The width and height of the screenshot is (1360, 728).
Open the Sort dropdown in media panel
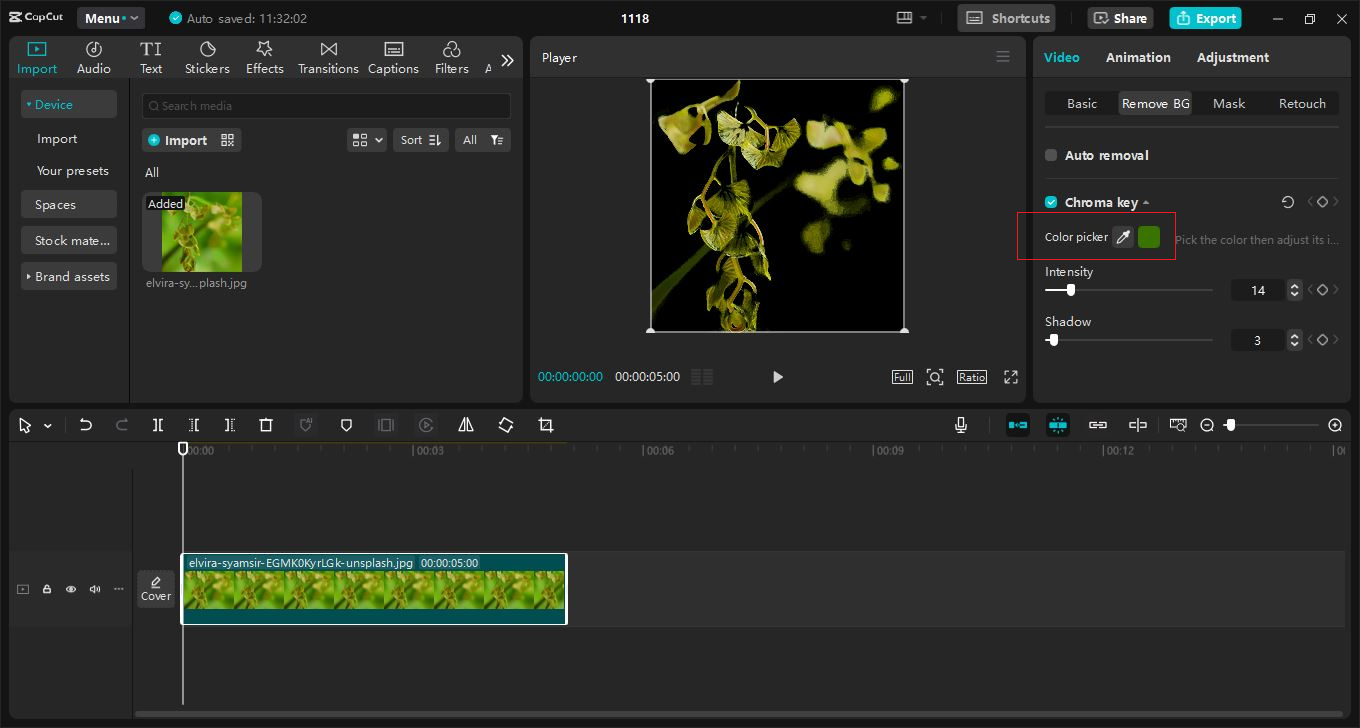(x=421, y=140)
